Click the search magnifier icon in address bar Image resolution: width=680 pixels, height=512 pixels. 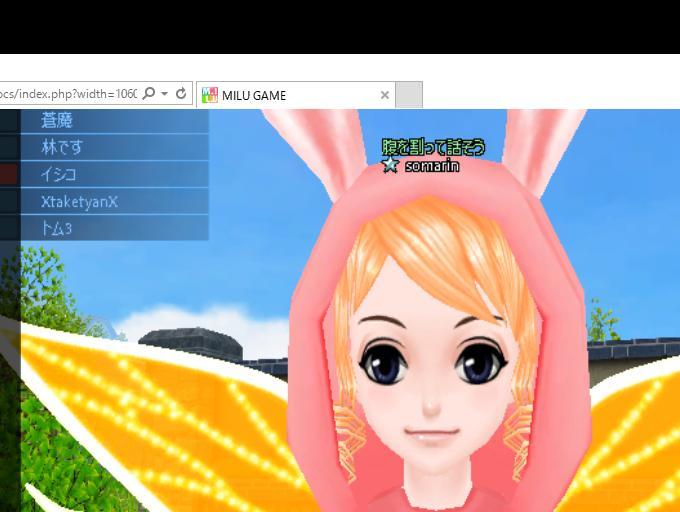tap(149, 94)
